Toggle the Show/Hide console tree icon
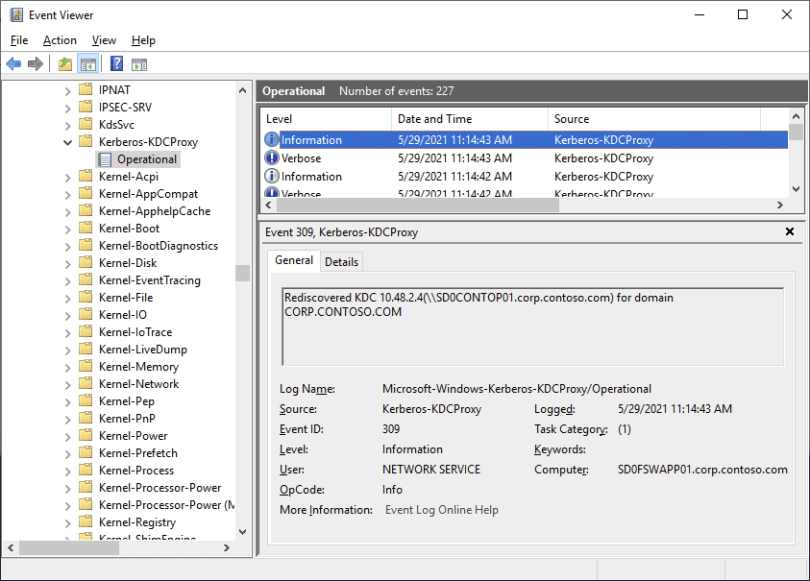This screenshot has width=810, height=581. click(x=87, y=63)
